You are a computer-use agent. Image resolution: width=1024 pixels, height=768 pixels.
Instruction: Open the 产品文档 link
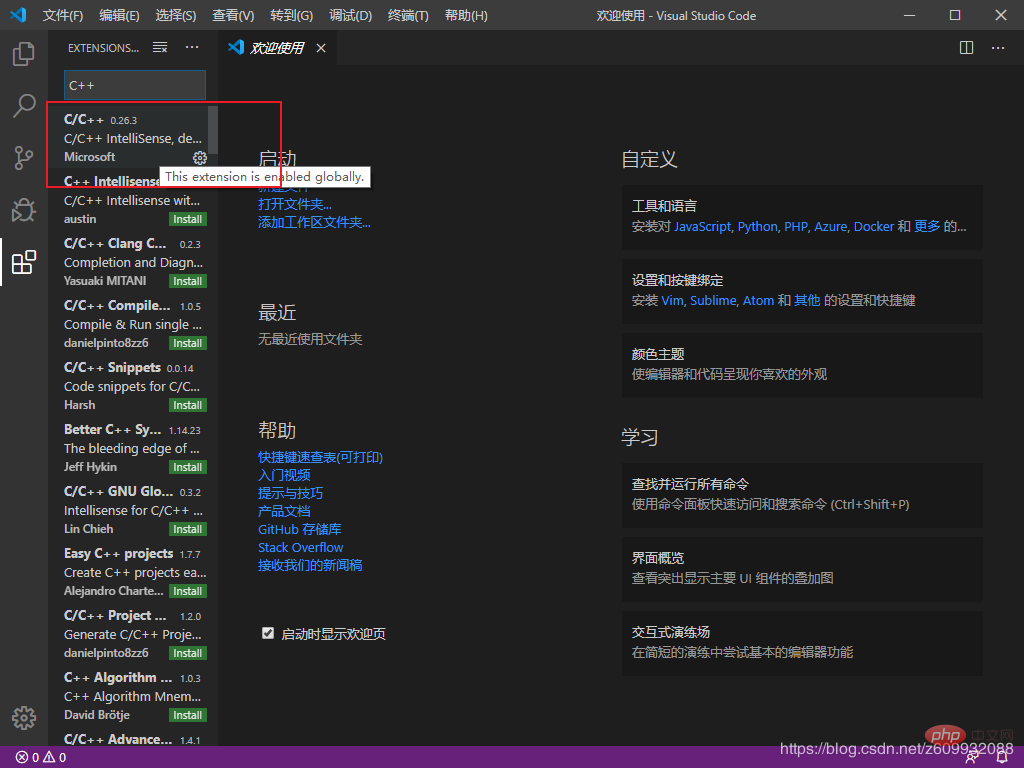tap(284, 511)
